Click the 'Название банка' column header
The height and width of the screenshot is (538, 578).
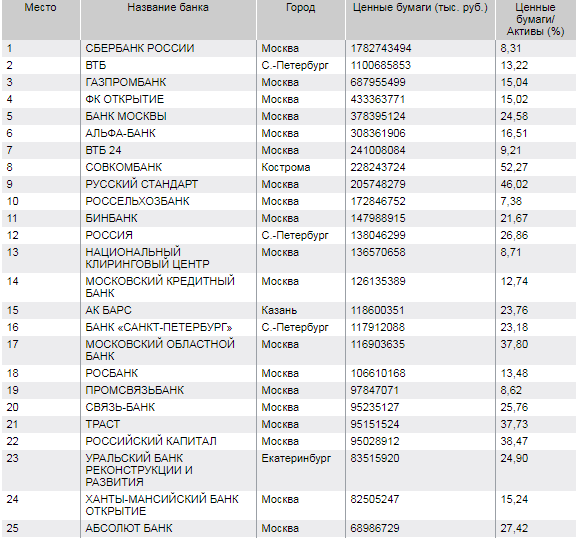click(x=168, y=7)
